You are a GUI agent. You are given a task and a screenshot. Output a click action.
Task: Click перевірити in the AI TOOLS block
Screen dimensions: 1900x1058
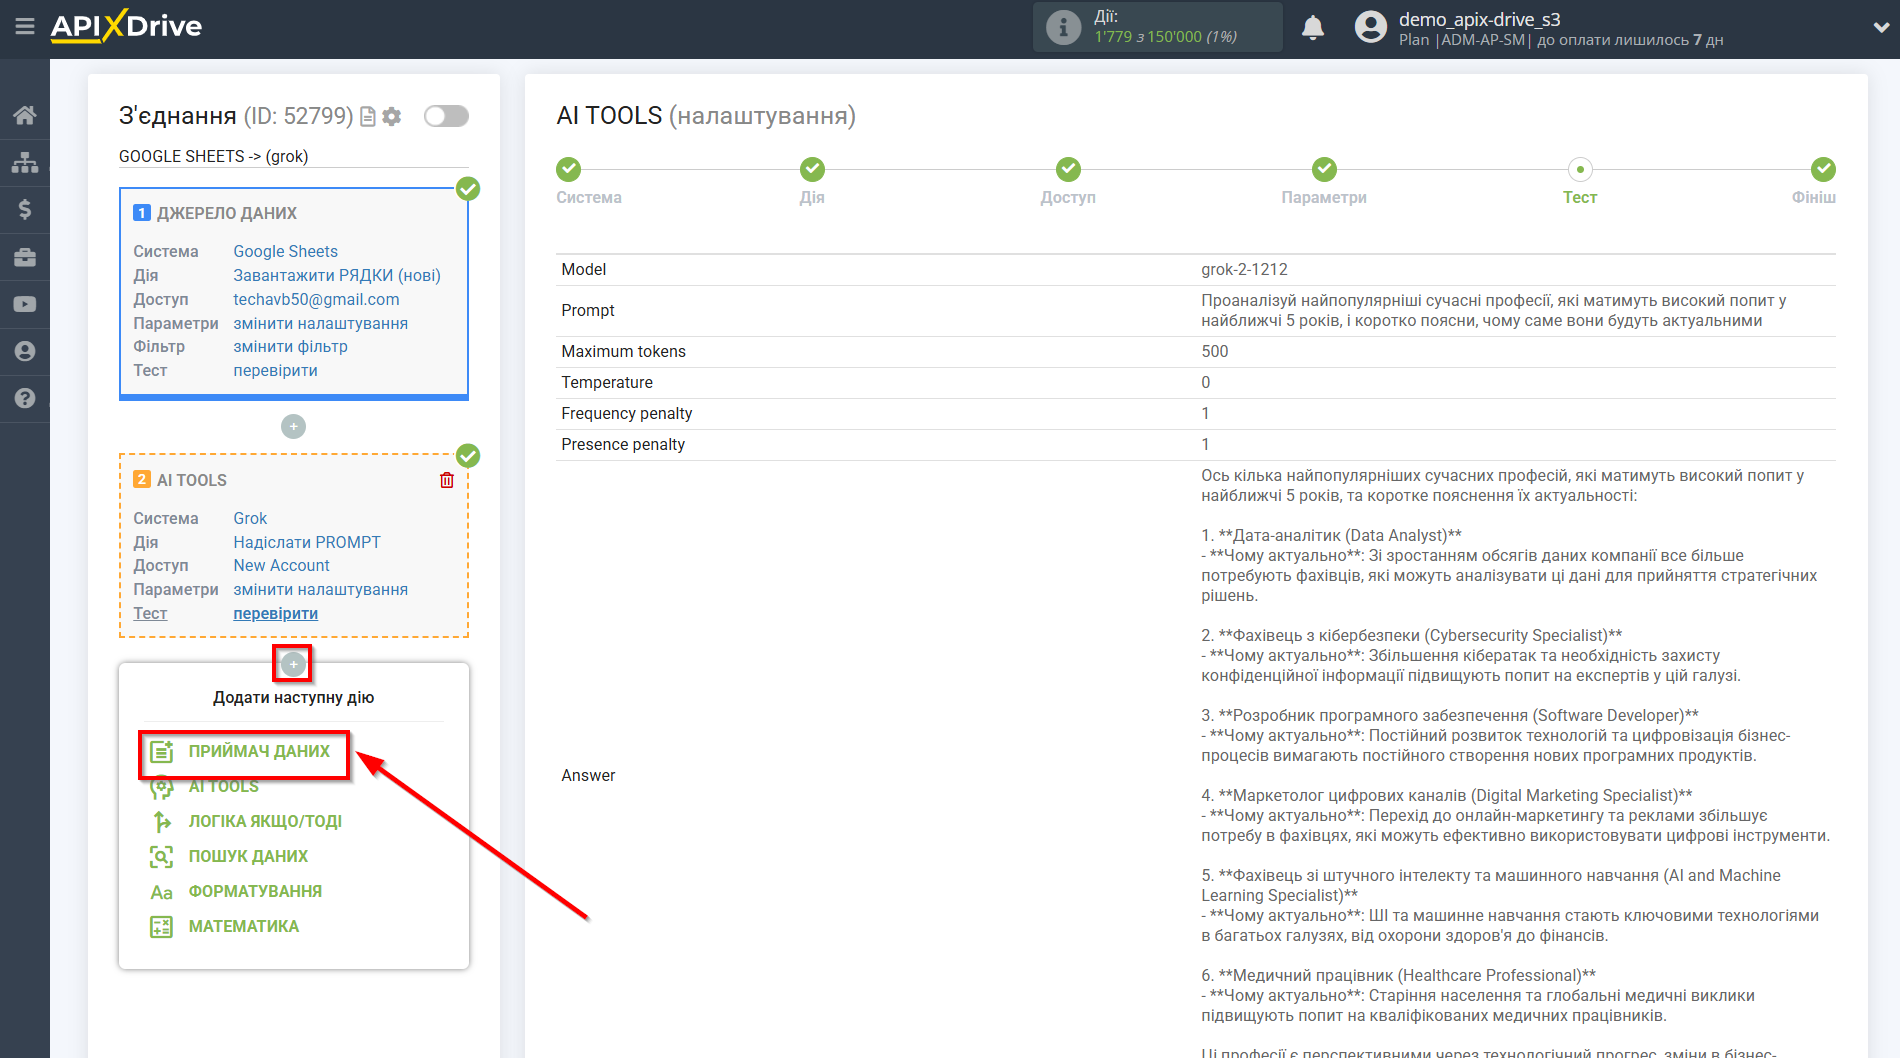point(275,613)
